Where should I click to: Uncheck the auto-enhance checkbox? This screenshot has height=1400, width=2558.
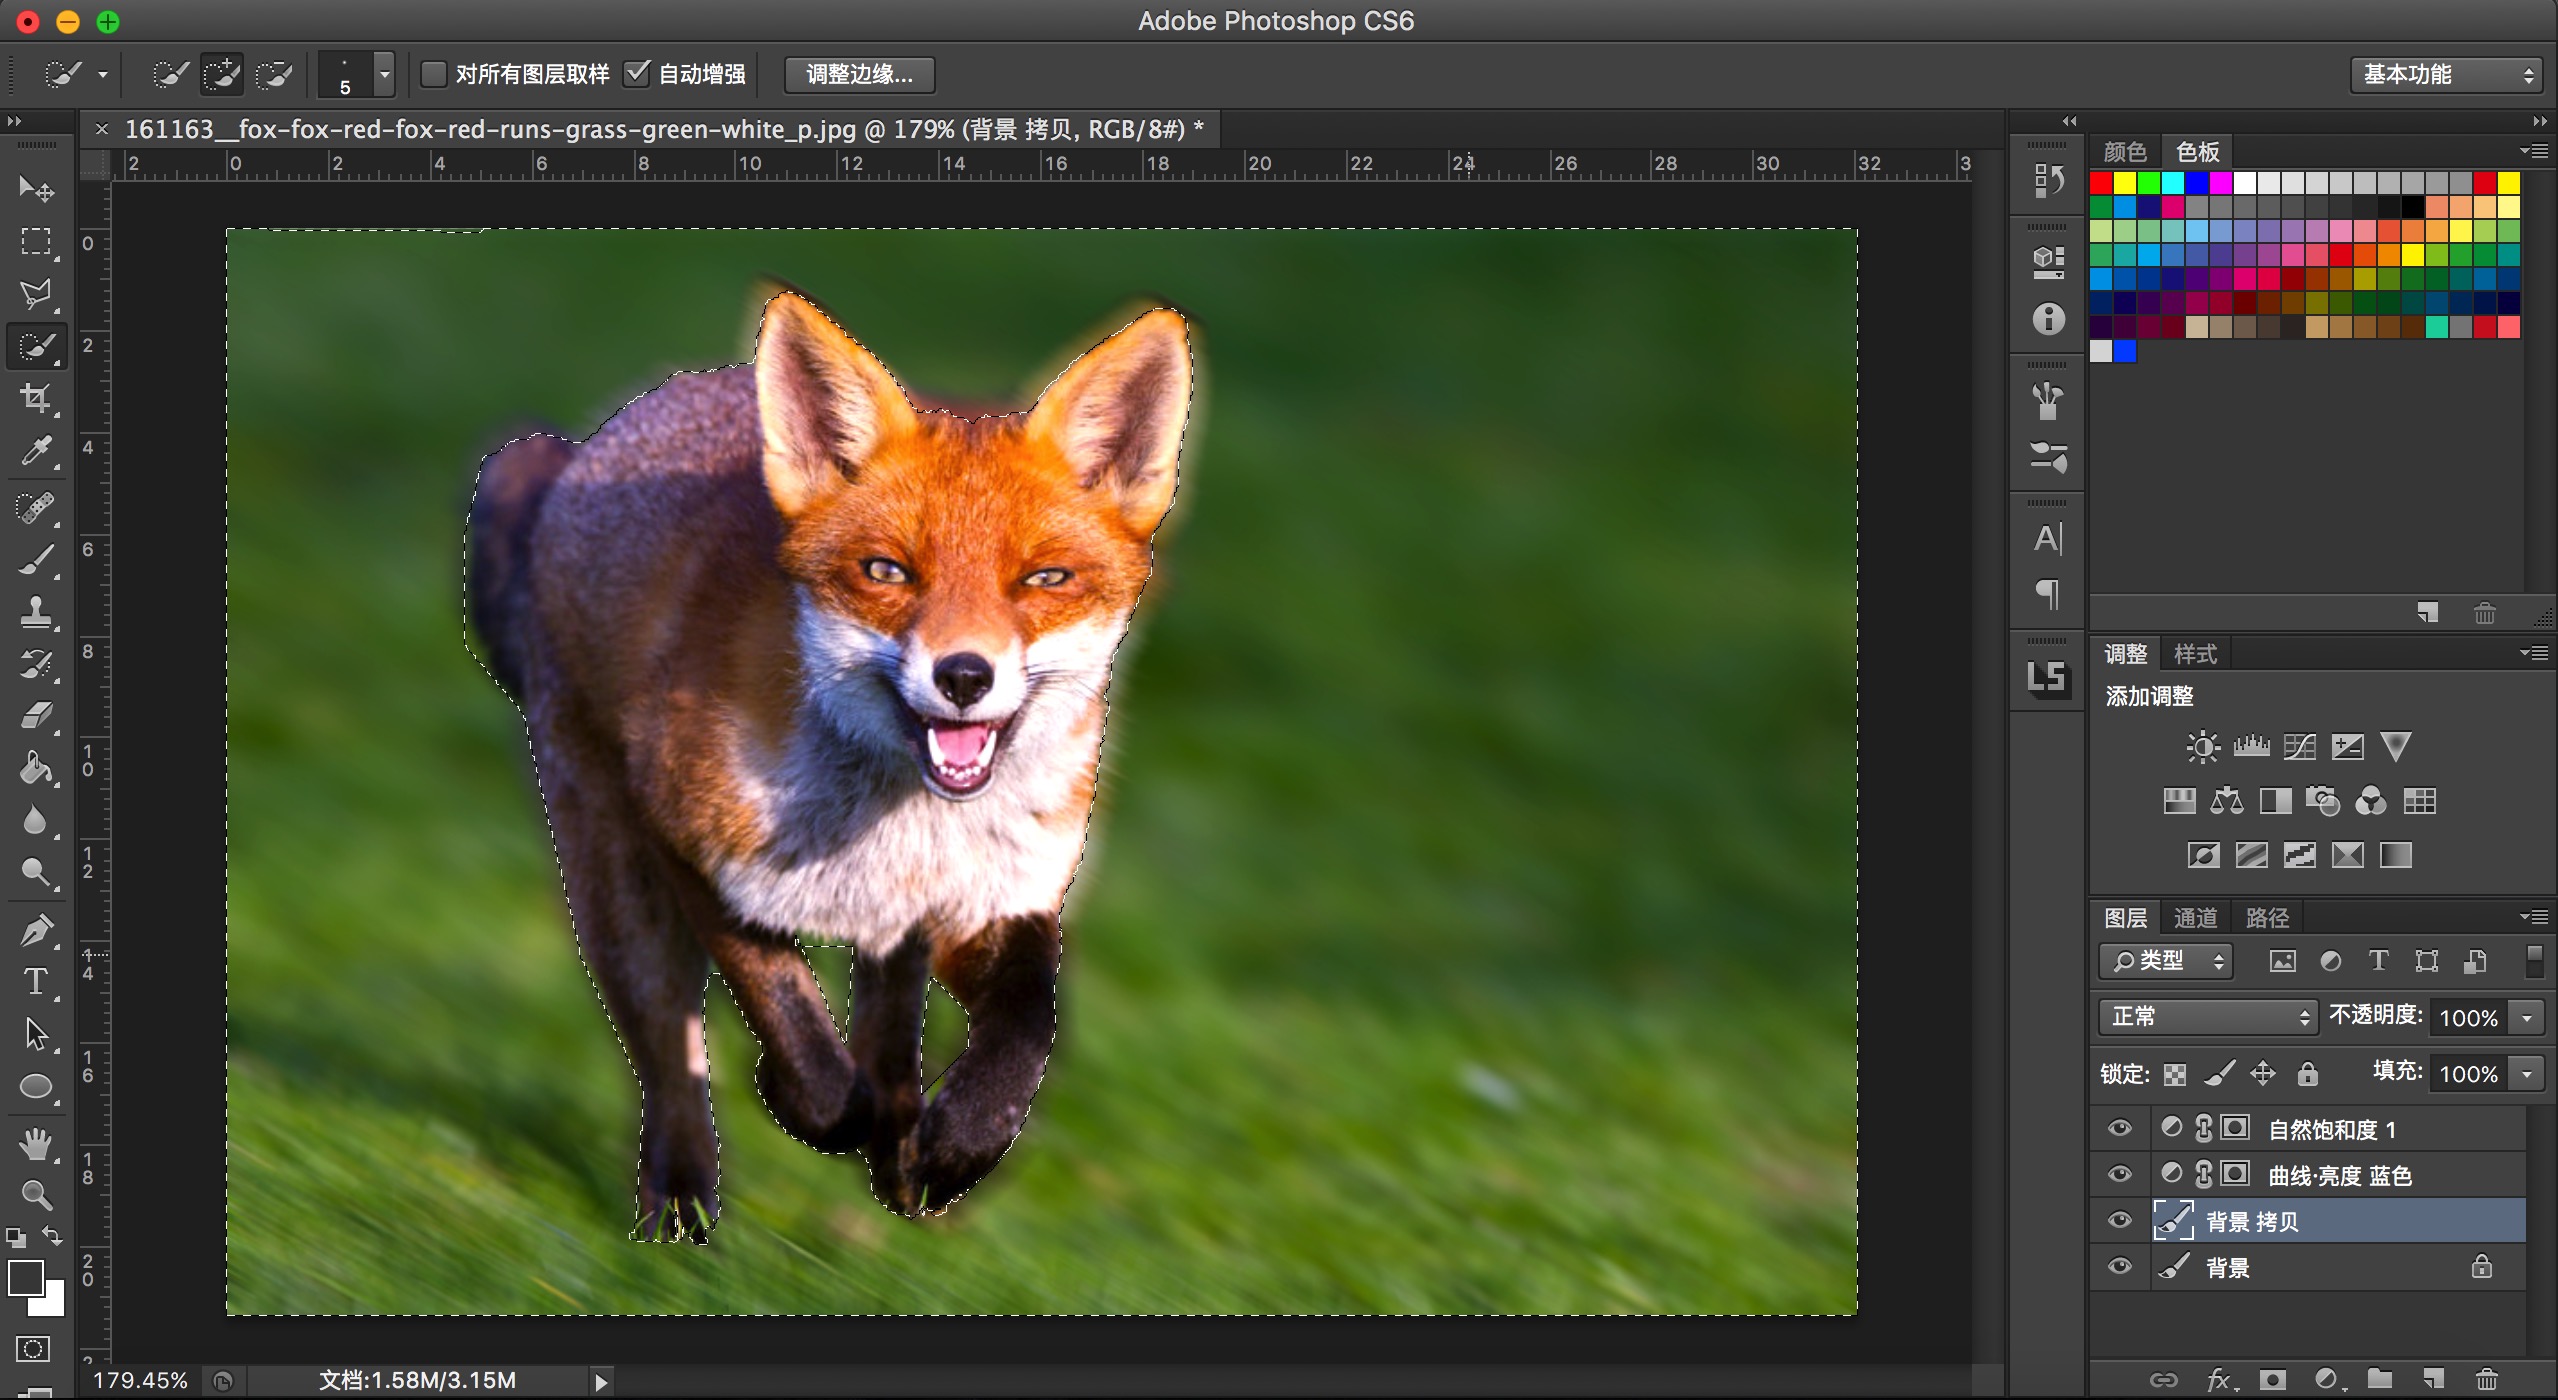click(x=637, y=74)
